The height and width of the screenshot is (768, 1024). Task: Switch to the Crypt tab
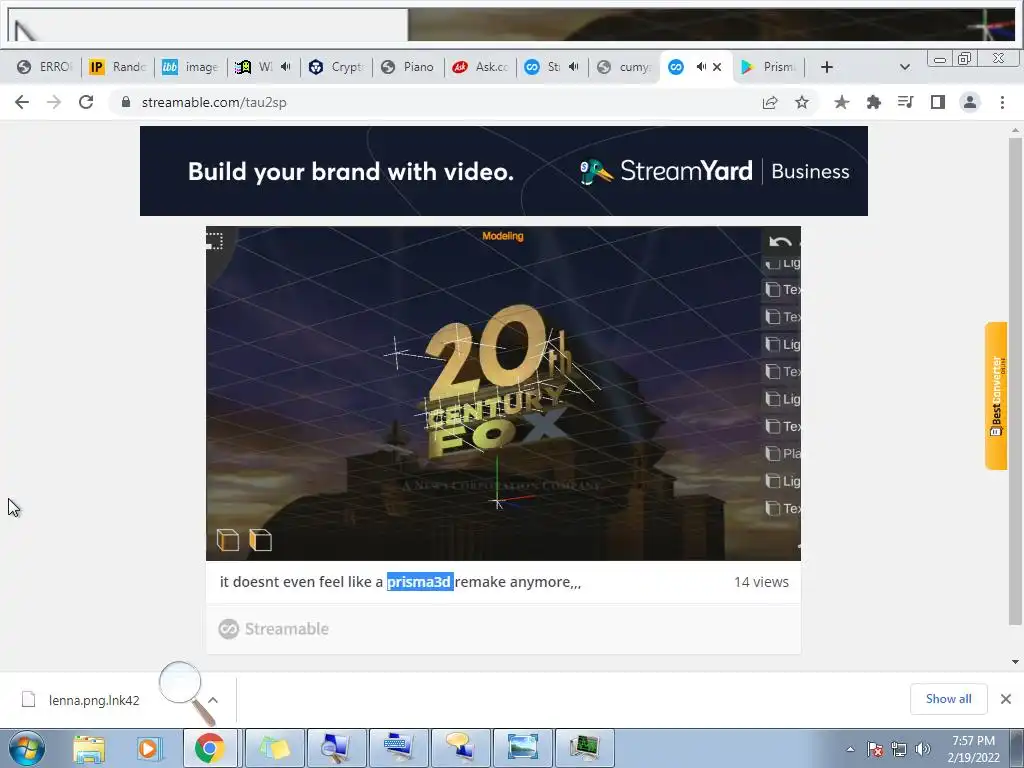coord(336,67)
